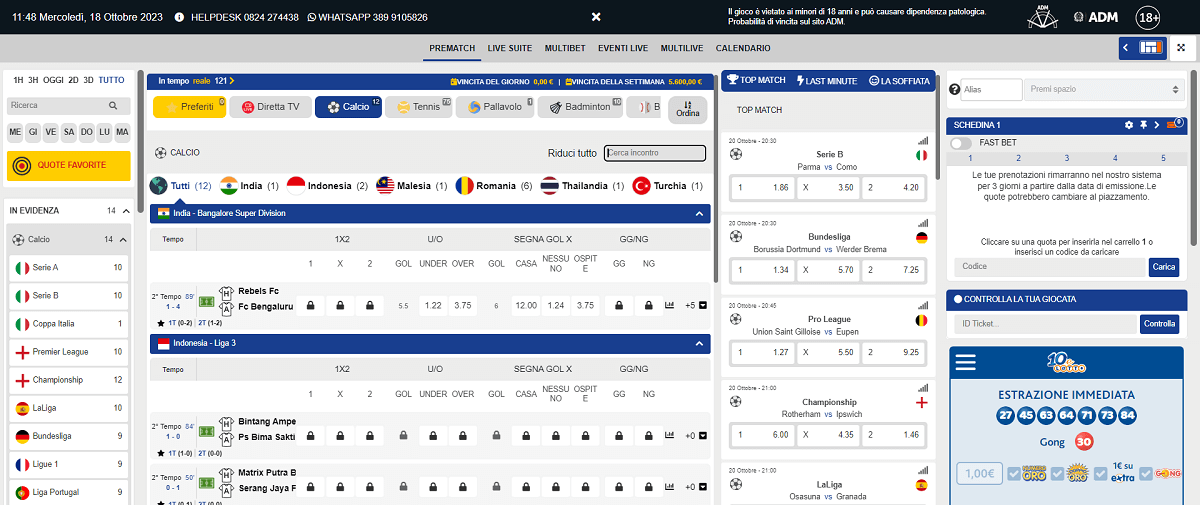The width and height of the screenshot is (1200, 505).
Task: Filter matches by Romania (6)
Action: (x=493, y=186)
